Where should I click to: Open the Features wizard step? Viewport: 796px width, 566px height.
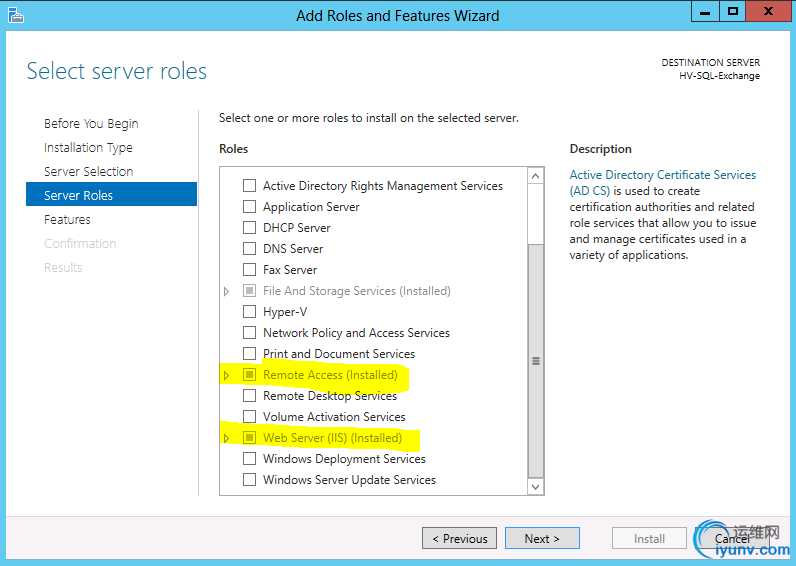click(67, 220)
